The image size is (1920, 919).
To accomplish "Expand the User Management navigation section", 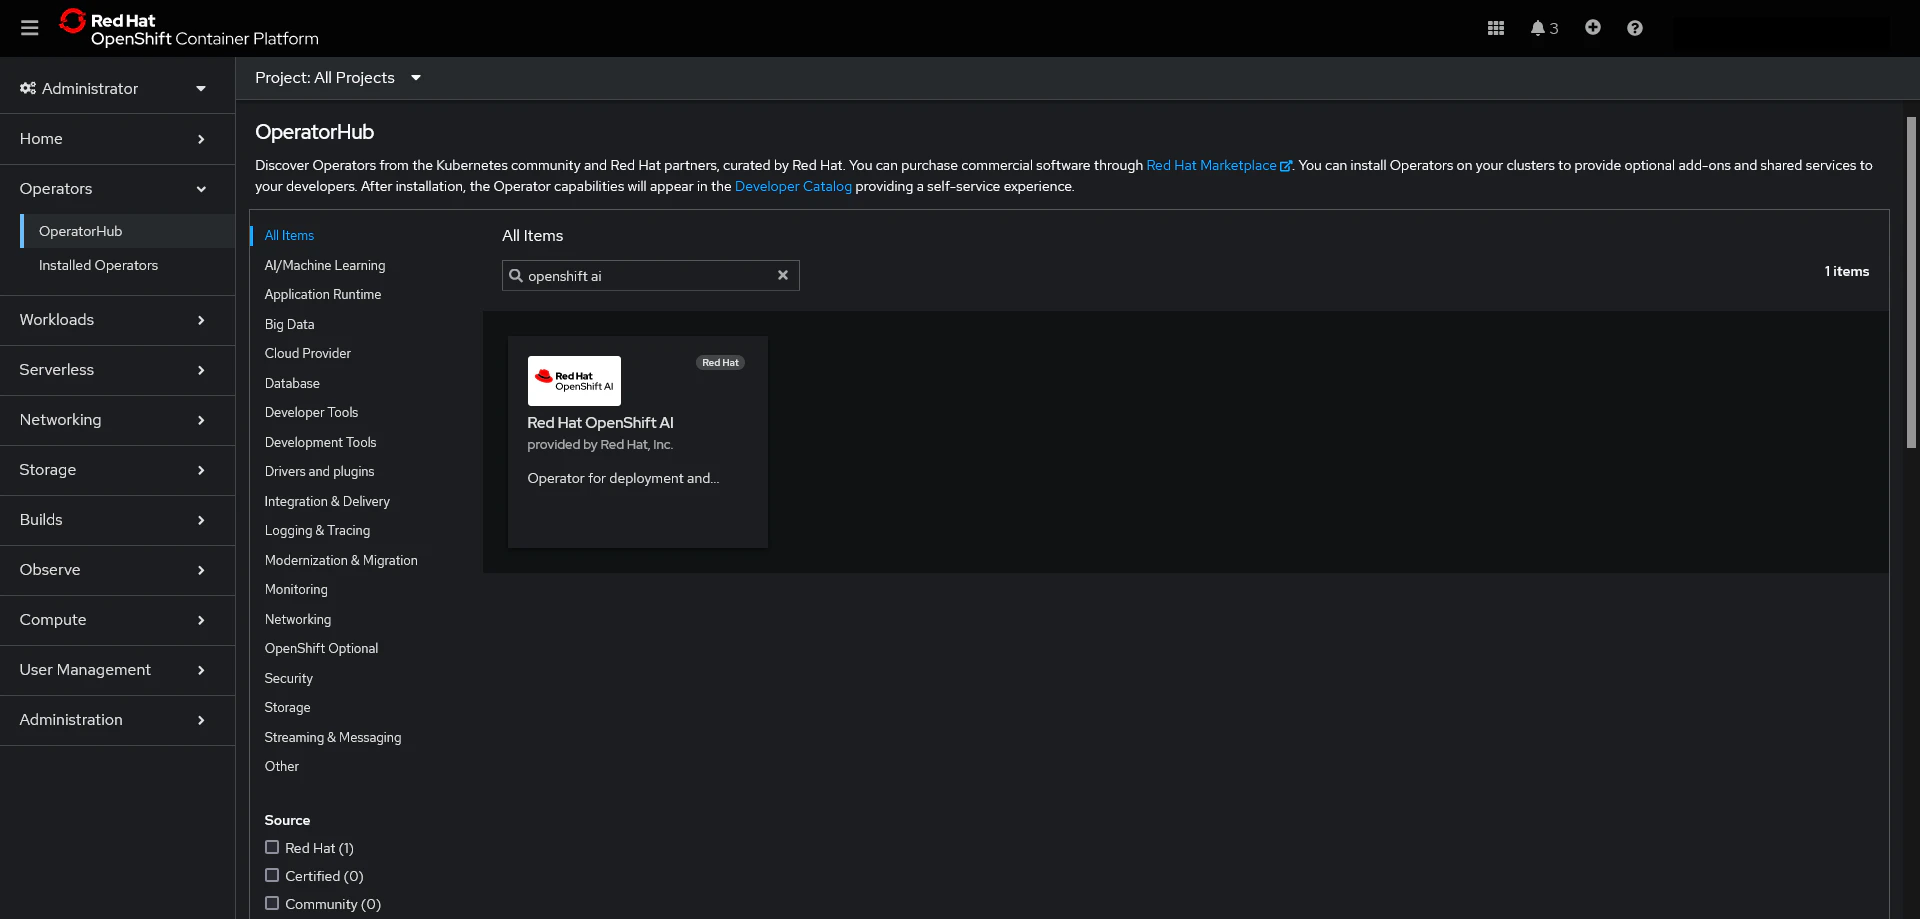I will pyautogui.click(x=117, y=670).
